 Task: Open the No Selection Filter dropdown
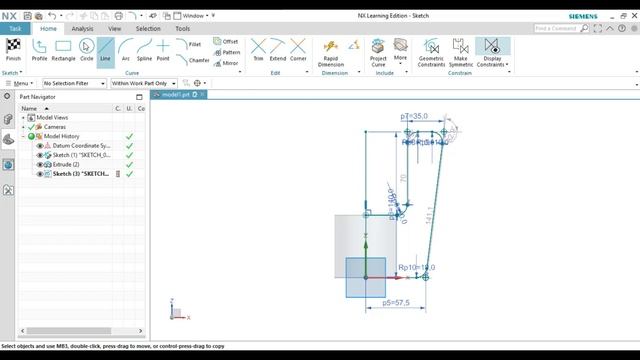point(74,83)
